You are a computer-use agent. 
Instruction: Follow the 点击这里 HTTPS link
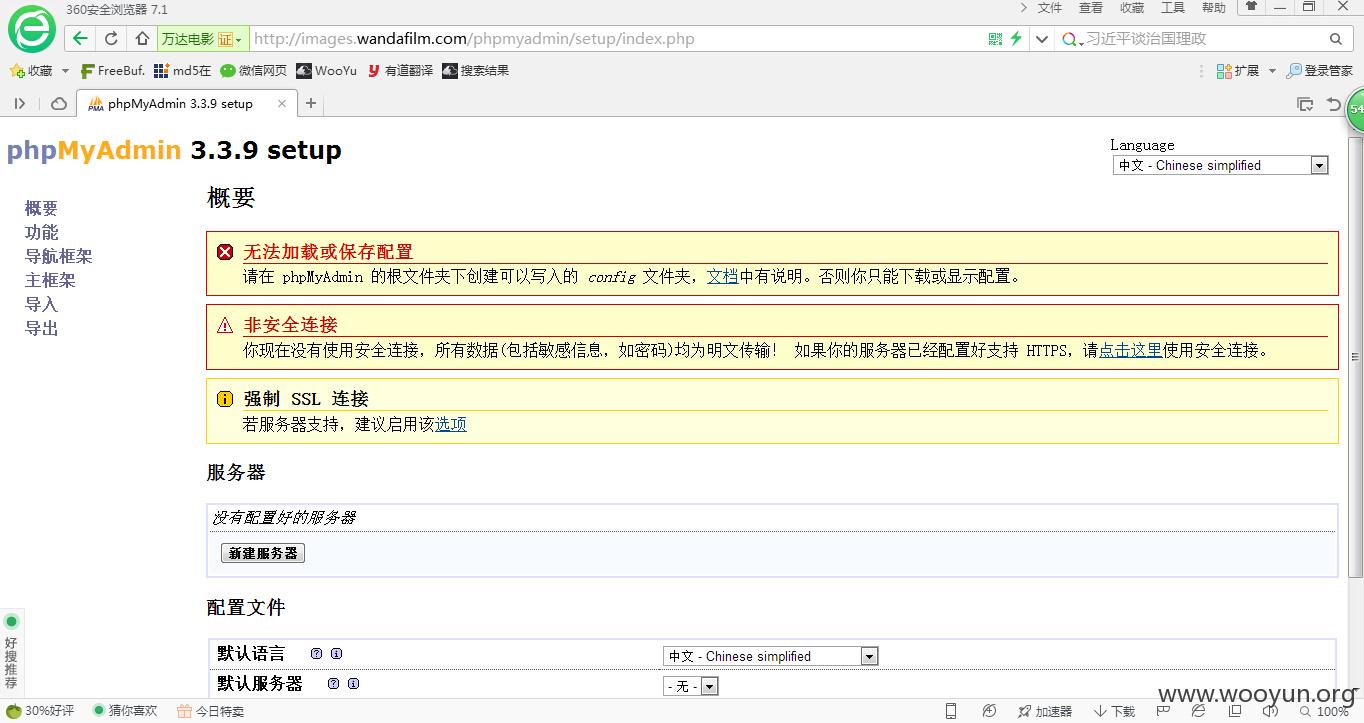tap(1130, 350)
